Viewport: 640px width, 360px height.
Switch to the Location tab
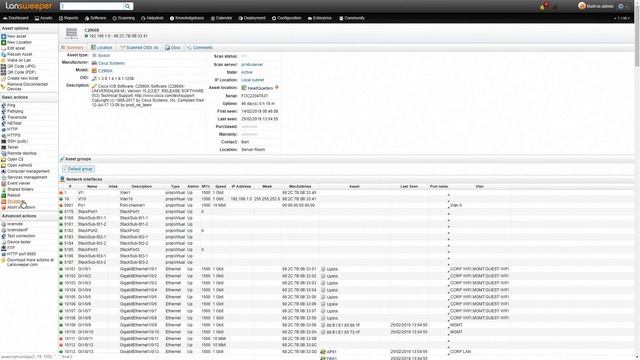pyautogui.click(x=102, y=48)
